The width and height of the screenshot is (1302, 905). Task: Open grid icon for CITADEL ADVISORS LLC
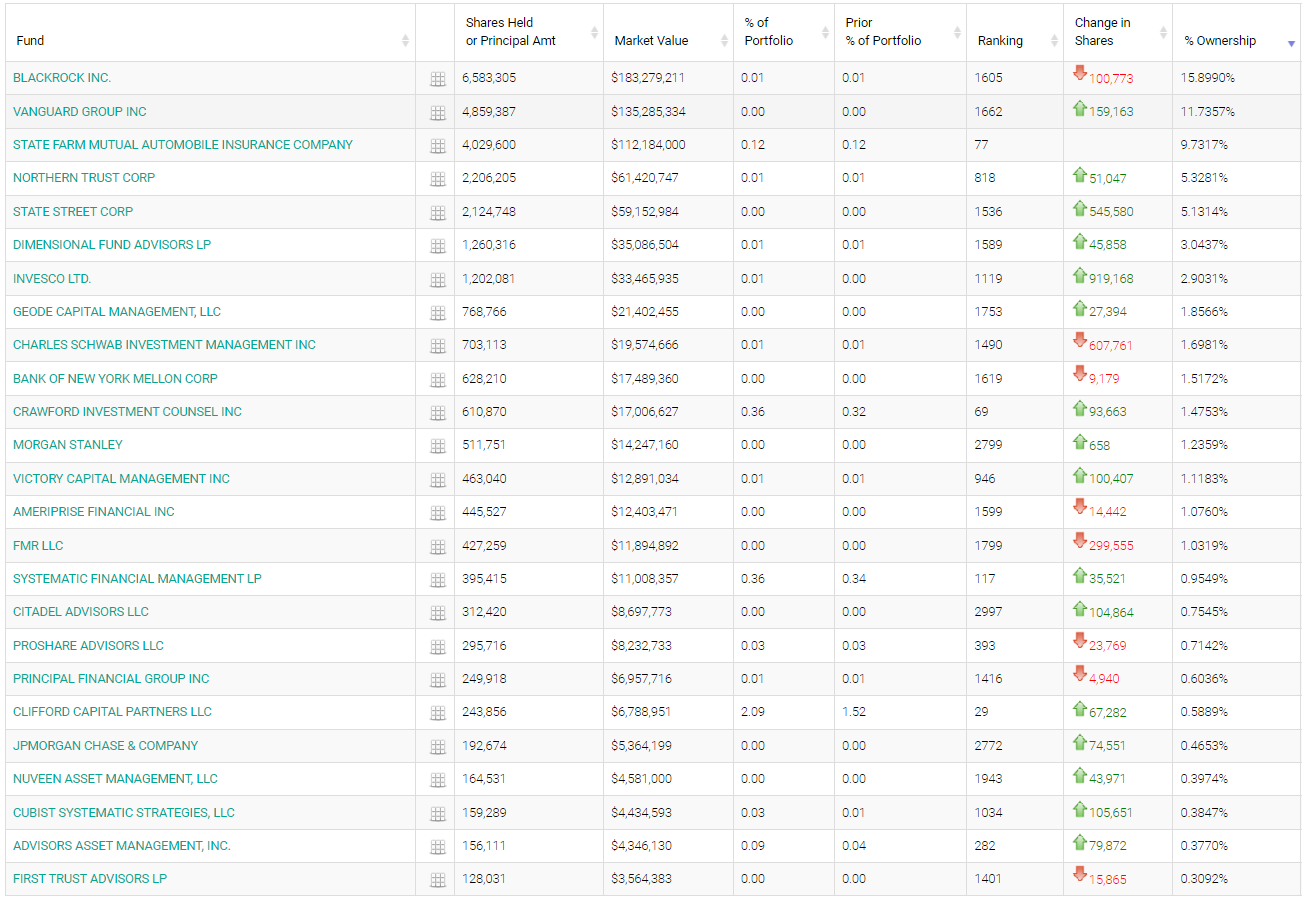coord(437,613)
